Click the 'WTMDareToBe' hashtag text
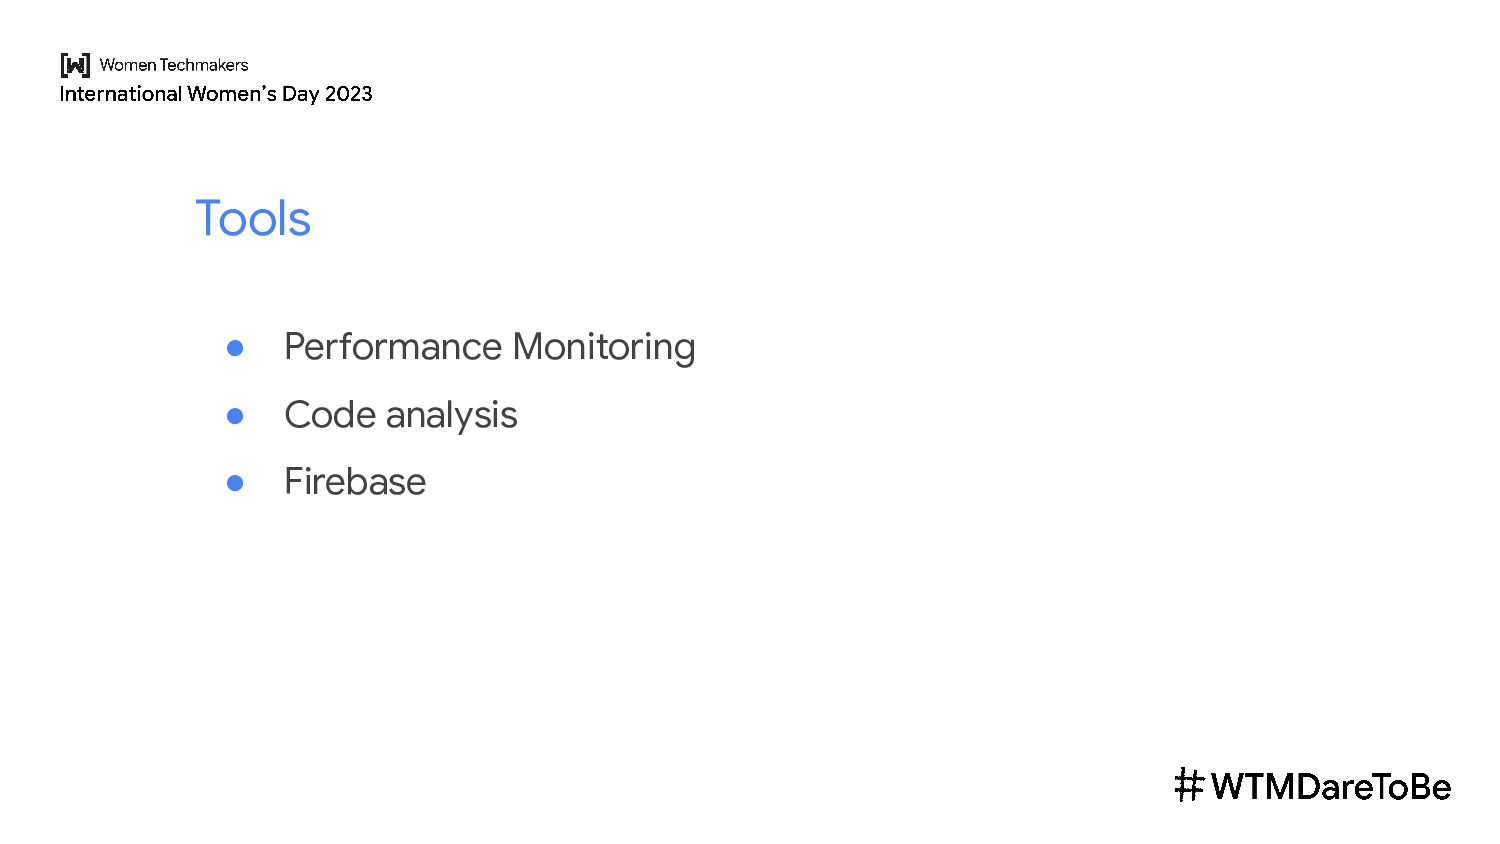Screen dimensions: 1500x844 pos(1330,787)
